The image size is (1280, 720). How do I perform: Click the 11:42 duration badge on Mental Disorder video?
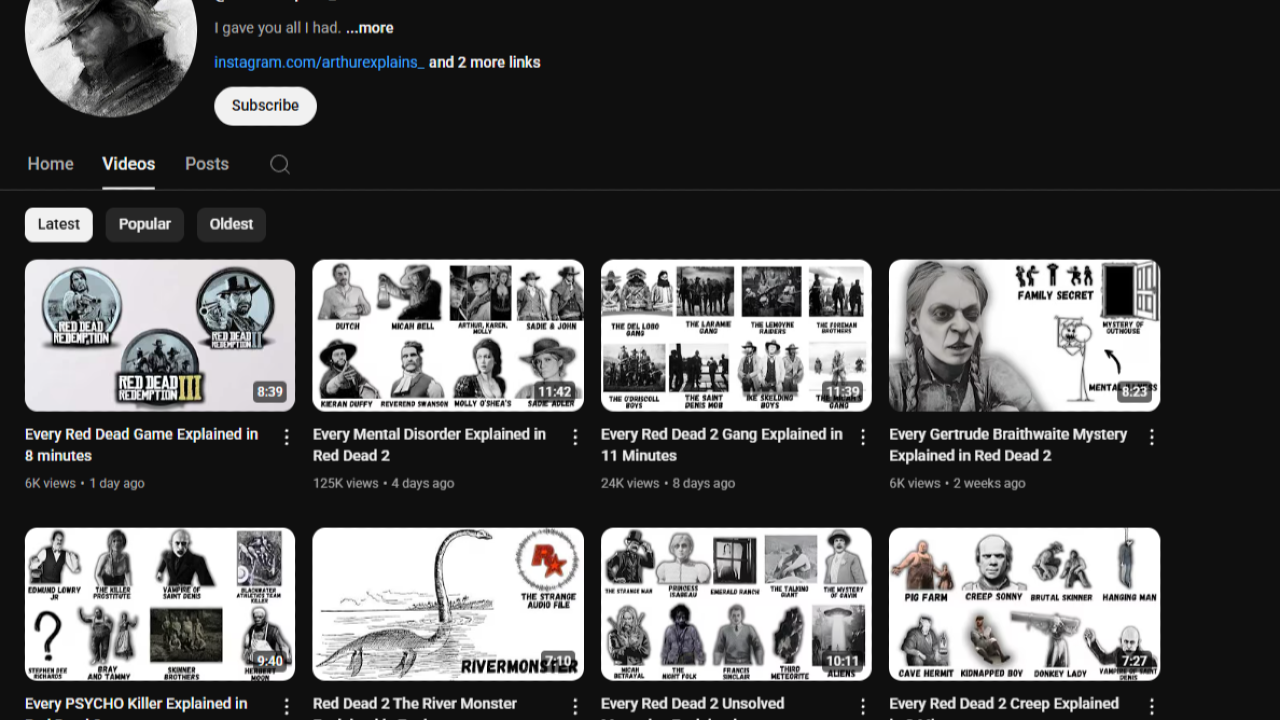pyautogui.click(x=557, y=392)
